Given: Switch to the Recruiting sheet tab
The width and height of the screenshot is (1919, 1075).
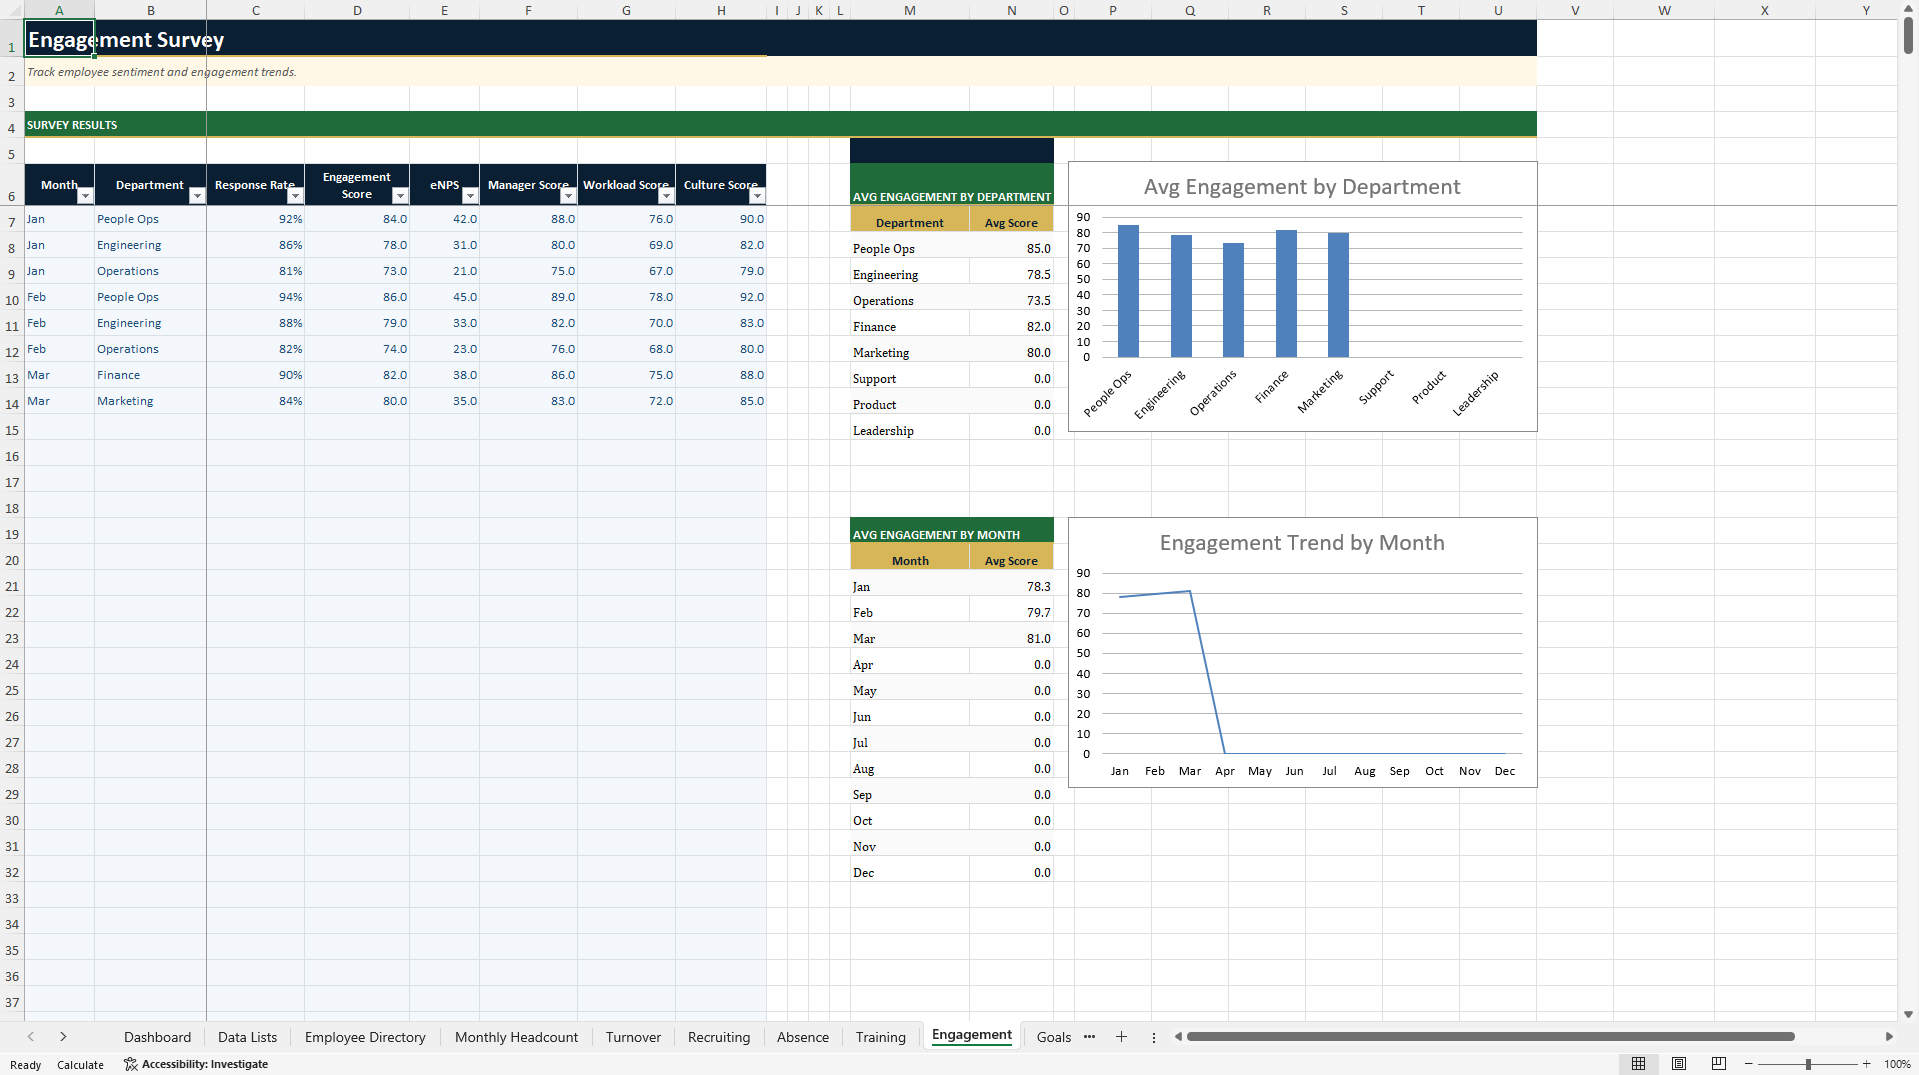Looking at the screenshot, I should point(718,1037).
